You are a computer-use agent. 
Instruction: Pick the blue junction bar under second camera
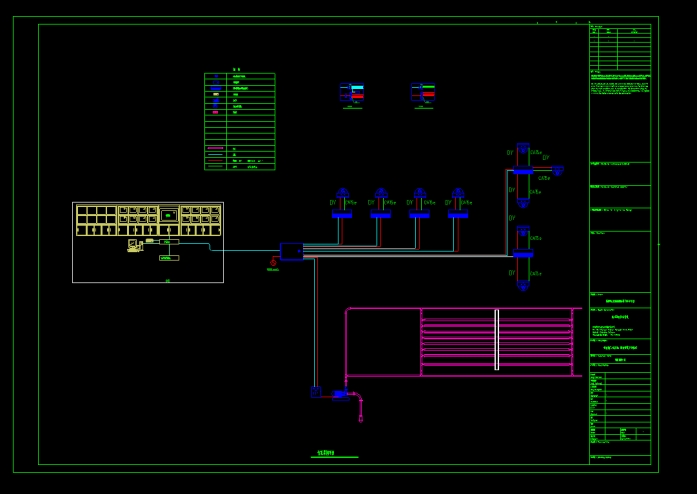pos(381,214)
